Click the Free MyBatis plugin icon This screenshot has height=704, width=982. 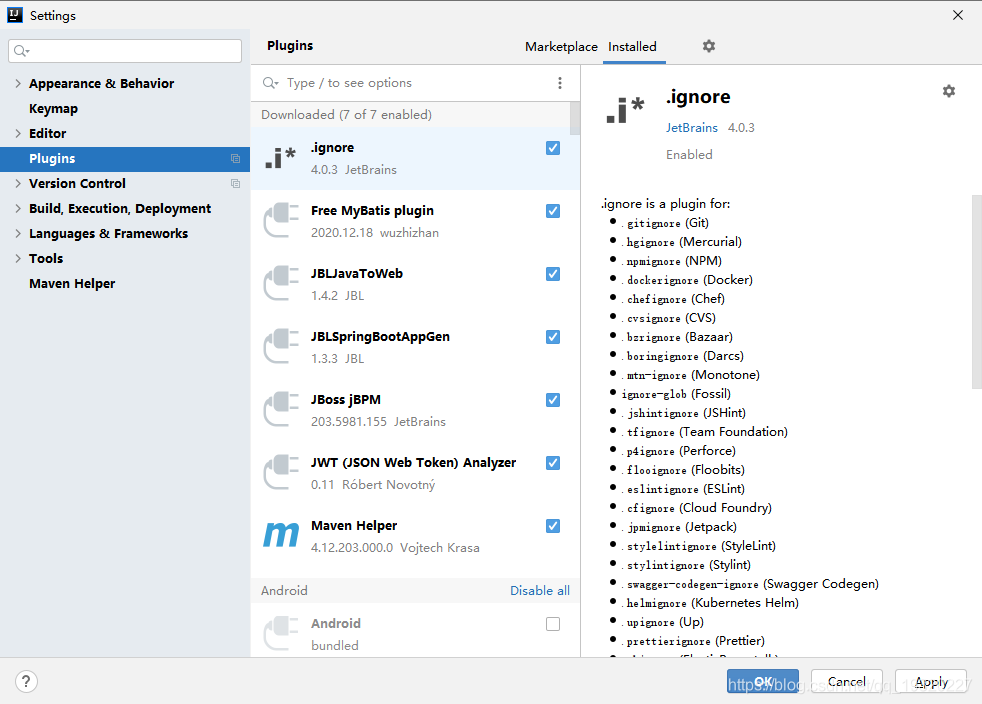click(x=280, y=220)
